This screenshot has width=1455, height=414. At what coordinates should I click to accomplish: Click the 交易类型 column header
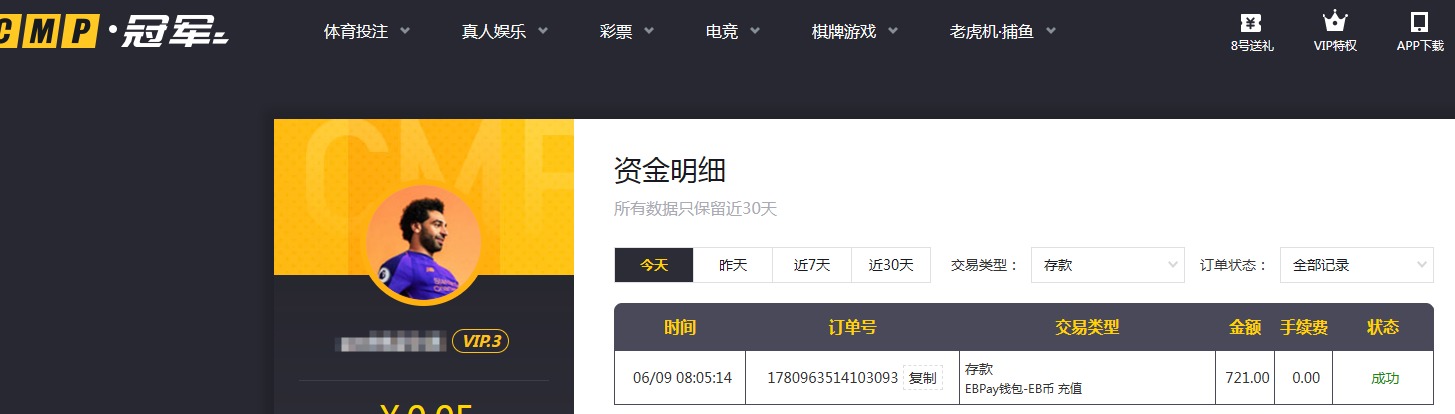click(1087, 327)
